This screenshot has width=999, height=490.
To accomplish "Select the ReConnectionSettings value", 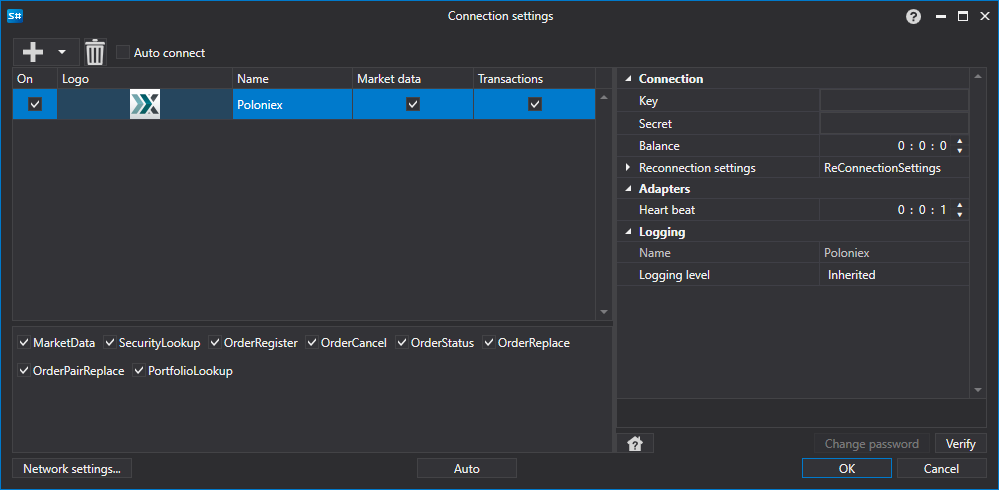I will 882,168.
